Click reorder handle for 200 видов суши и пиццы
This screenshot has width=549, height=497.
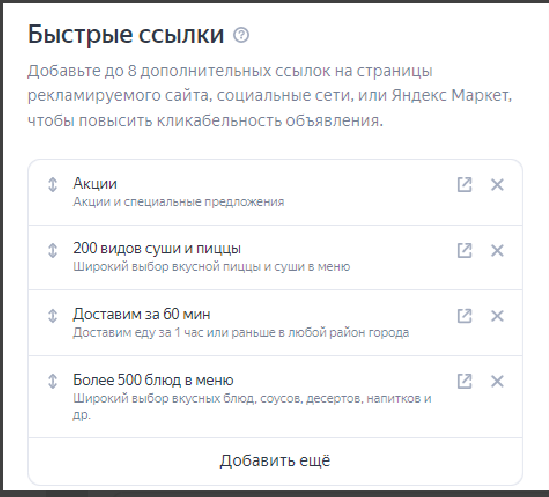pos(52,250)
